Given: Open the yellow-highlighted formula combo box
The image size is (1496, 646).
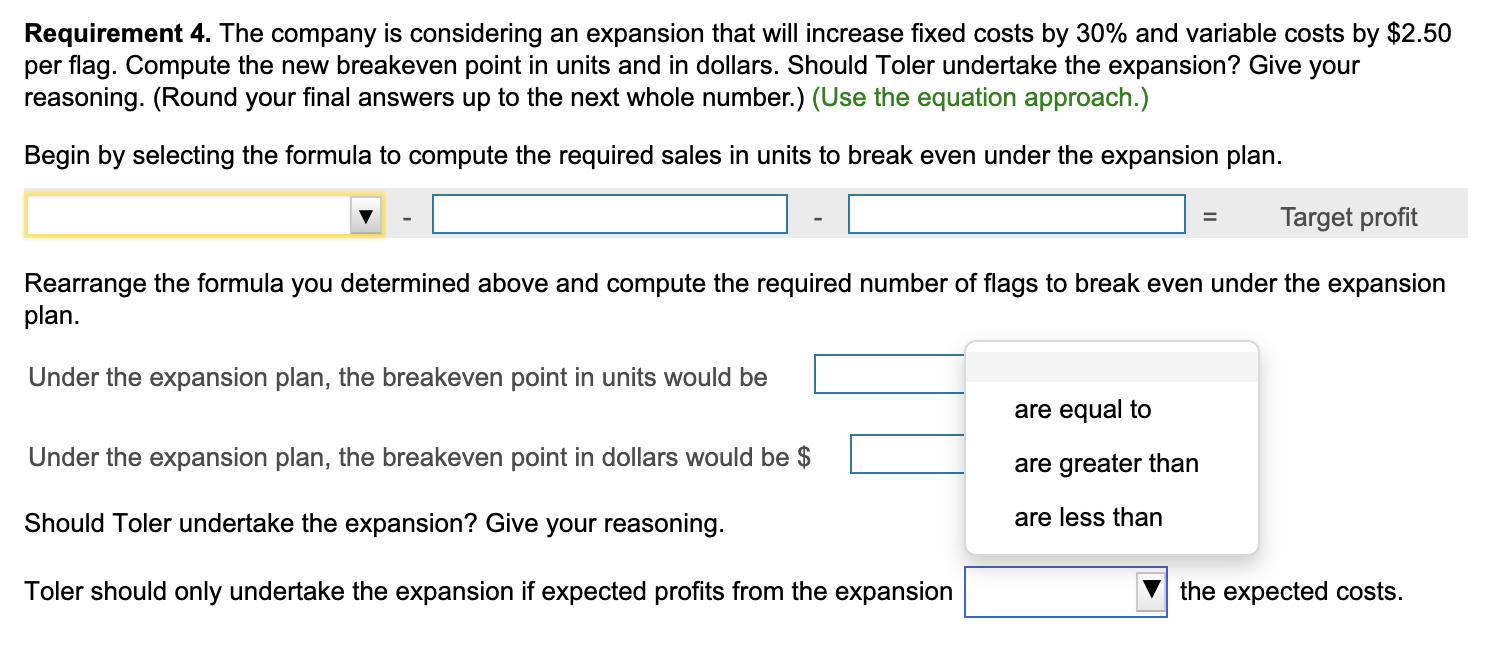Looking at the screenshot, I should (200, 213).
